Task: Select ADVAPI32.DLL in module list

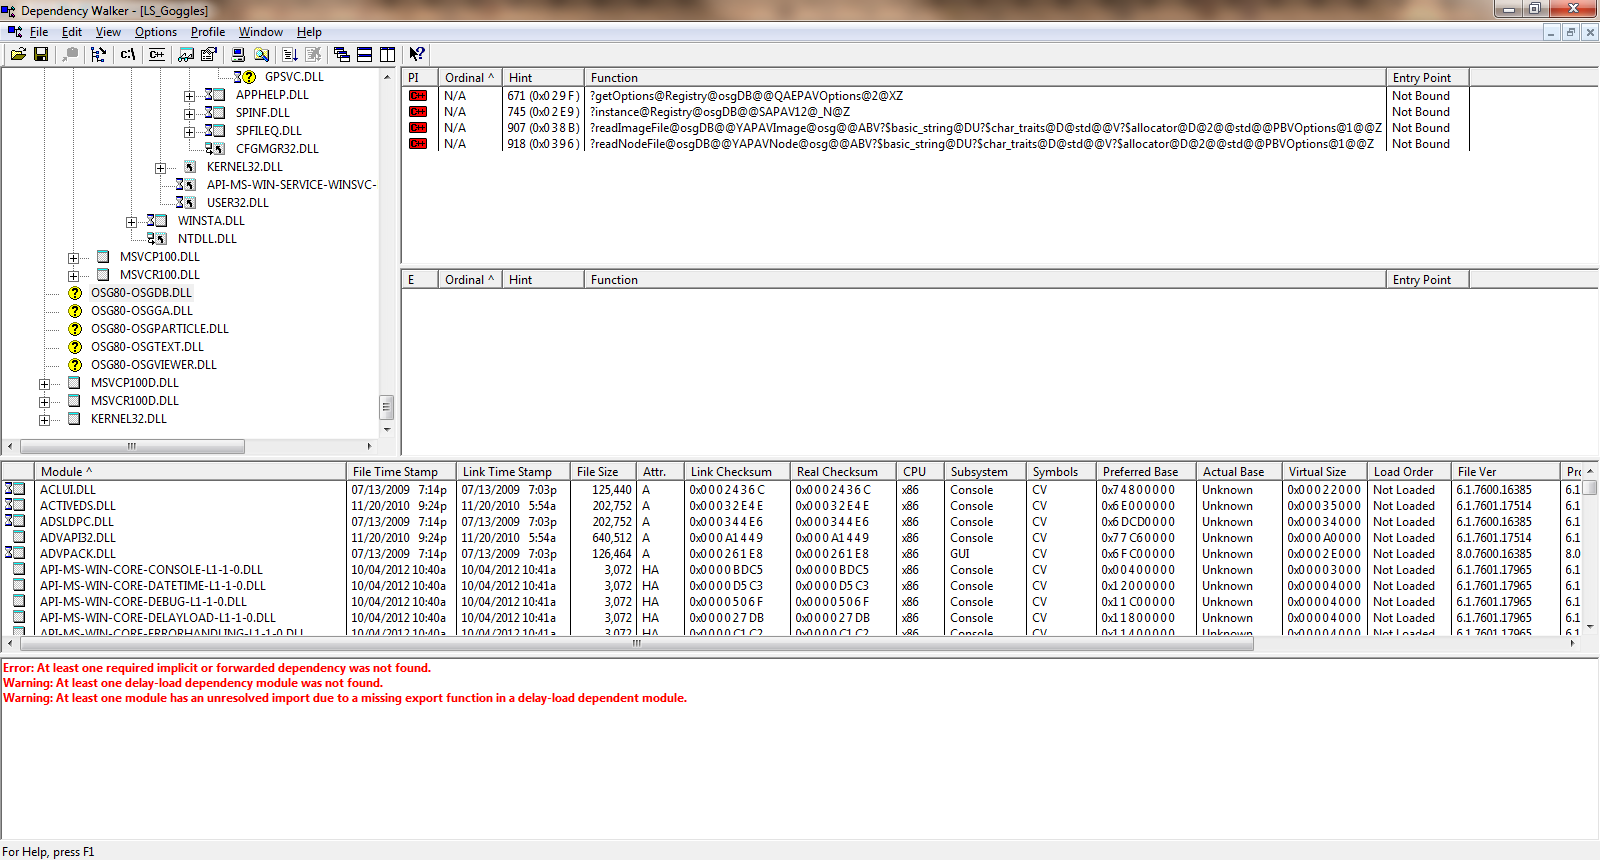Action: tap(77, 537)
